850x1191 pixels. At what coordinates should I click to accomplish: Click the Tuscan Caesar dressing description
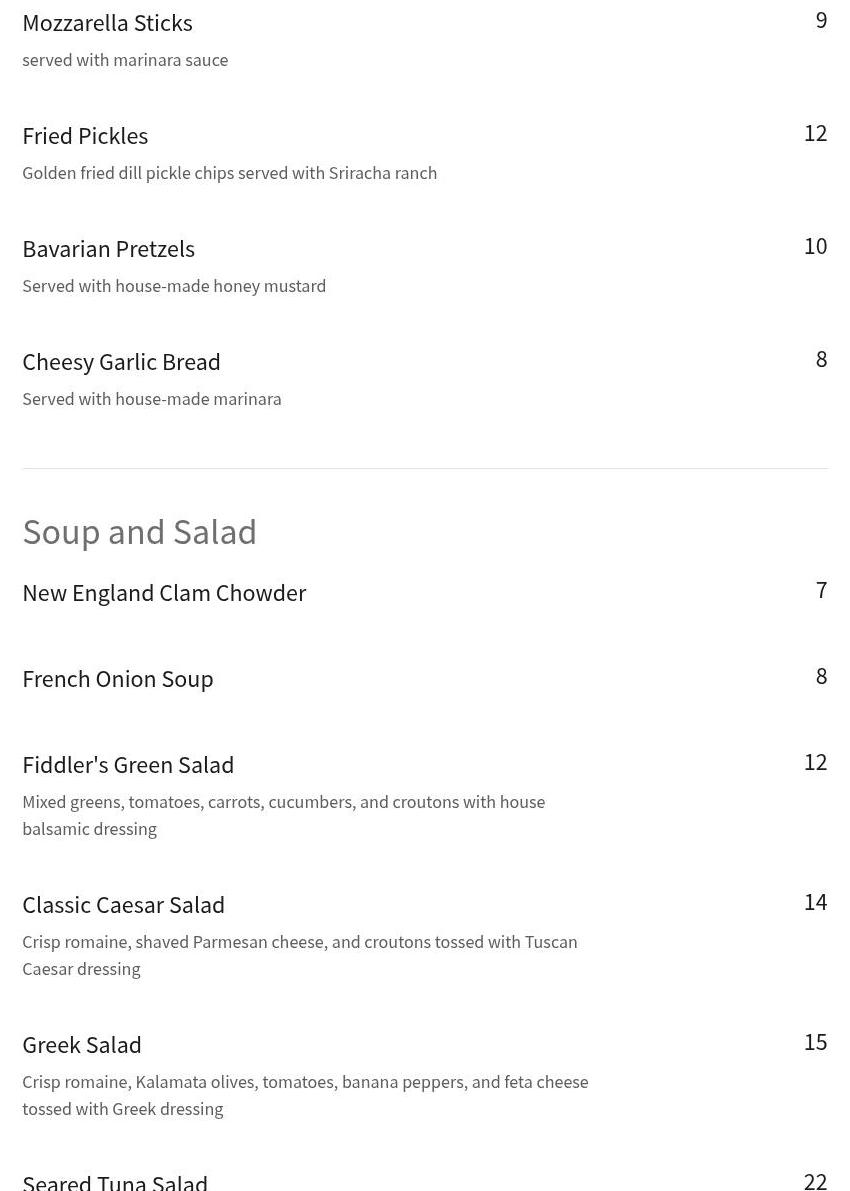300,956
